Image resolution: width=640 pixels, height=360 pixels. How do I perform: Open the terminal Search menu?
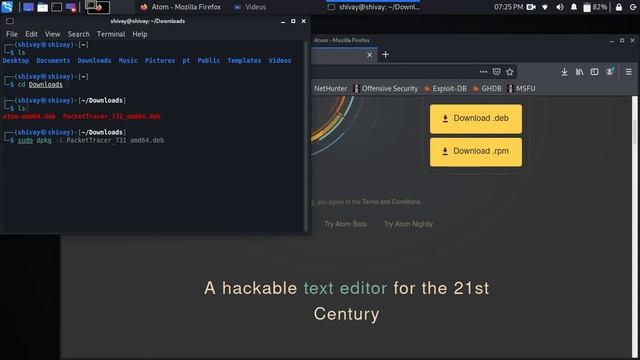click(x=78, y=34)
